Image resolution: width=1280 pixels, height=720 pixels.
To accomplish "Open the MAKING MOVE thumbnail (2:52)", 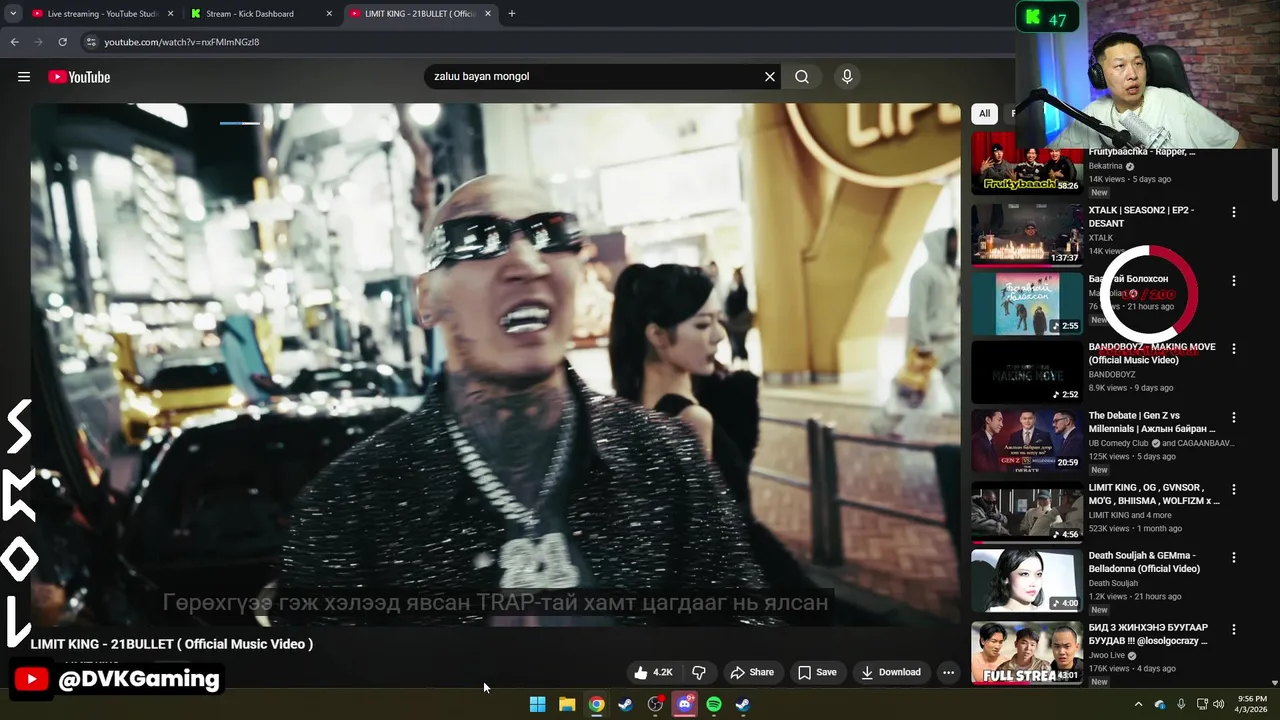I will pos(1027,372).
